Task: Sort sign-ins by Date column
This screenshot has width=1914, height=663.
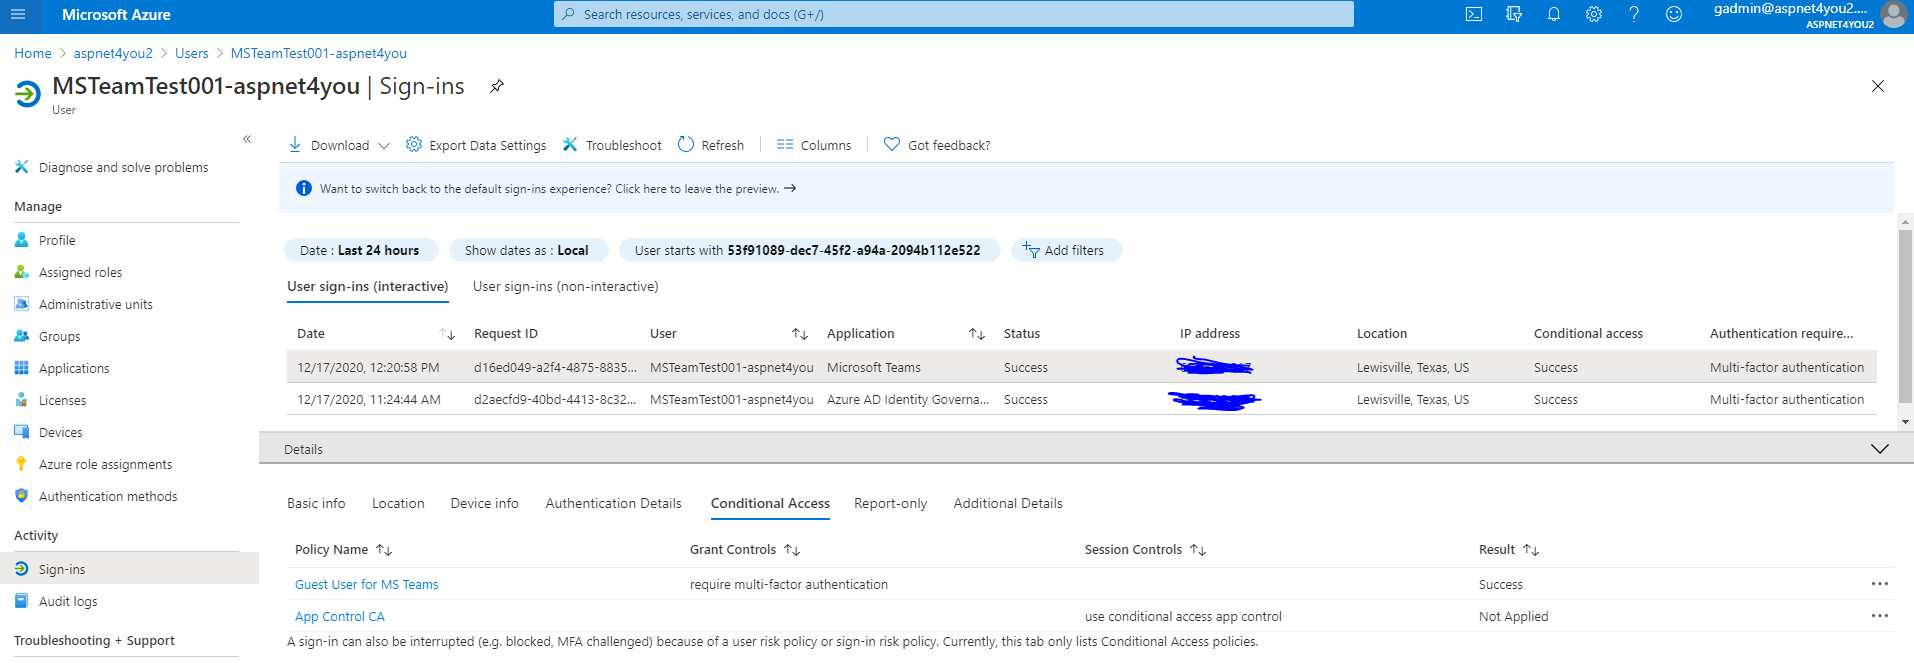Action: 447,333
